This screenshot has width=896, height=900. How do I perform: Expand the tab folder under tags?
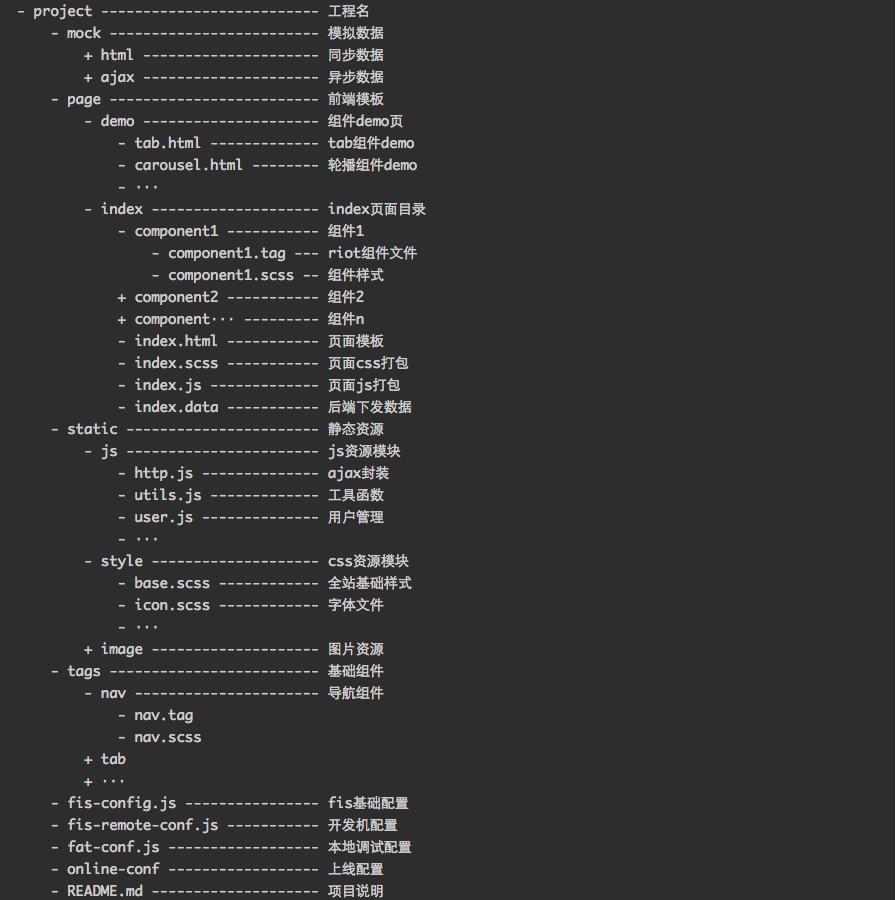pos(89,759)
